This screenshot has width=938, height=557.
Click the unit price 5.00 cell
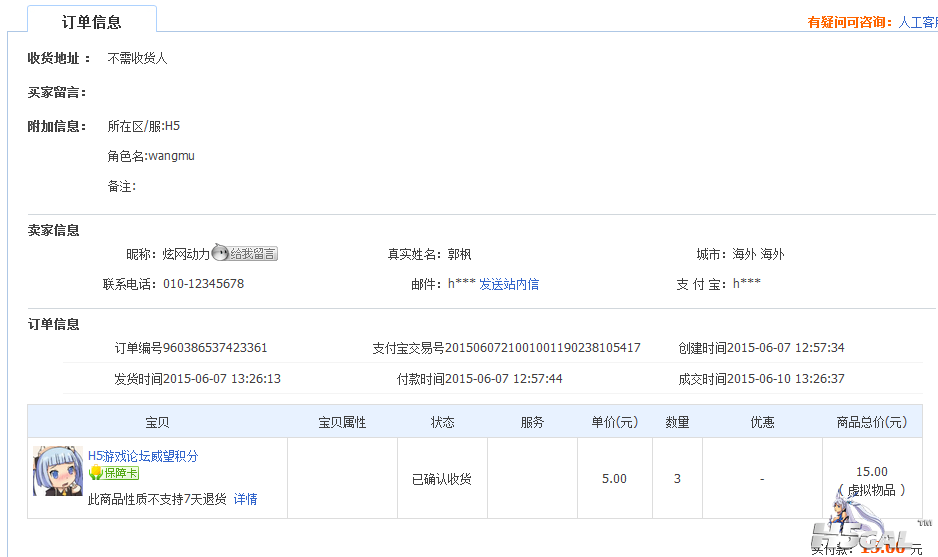tap(614, 479)
